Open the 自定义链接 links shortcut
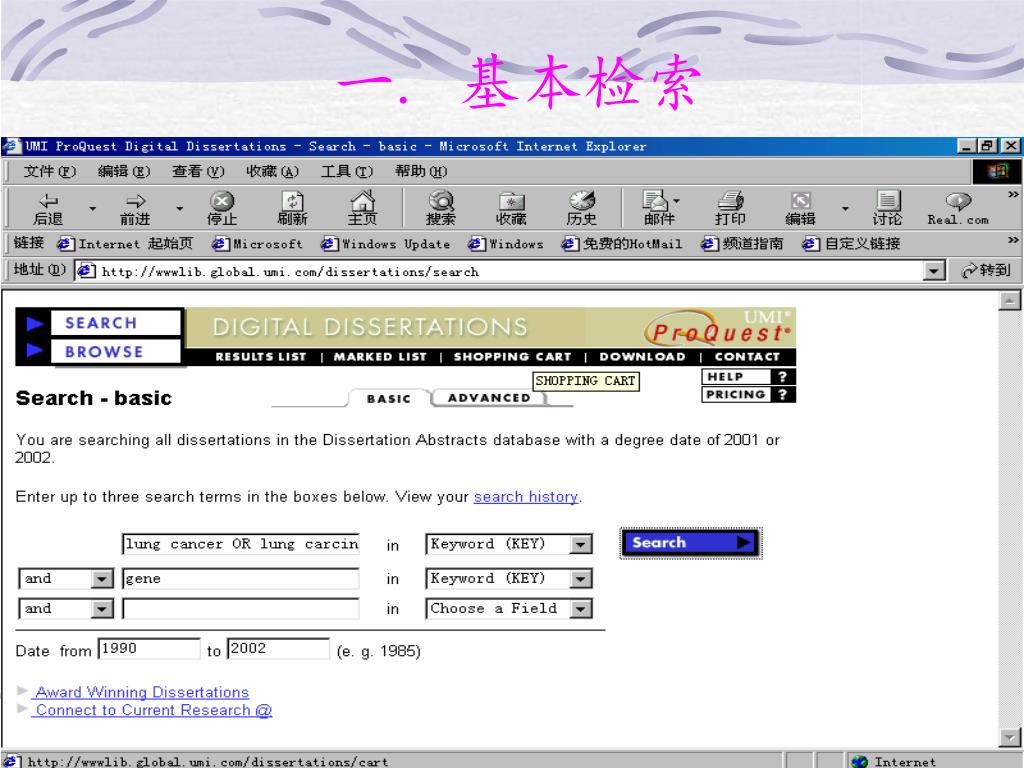 click(x=852, y=244)
